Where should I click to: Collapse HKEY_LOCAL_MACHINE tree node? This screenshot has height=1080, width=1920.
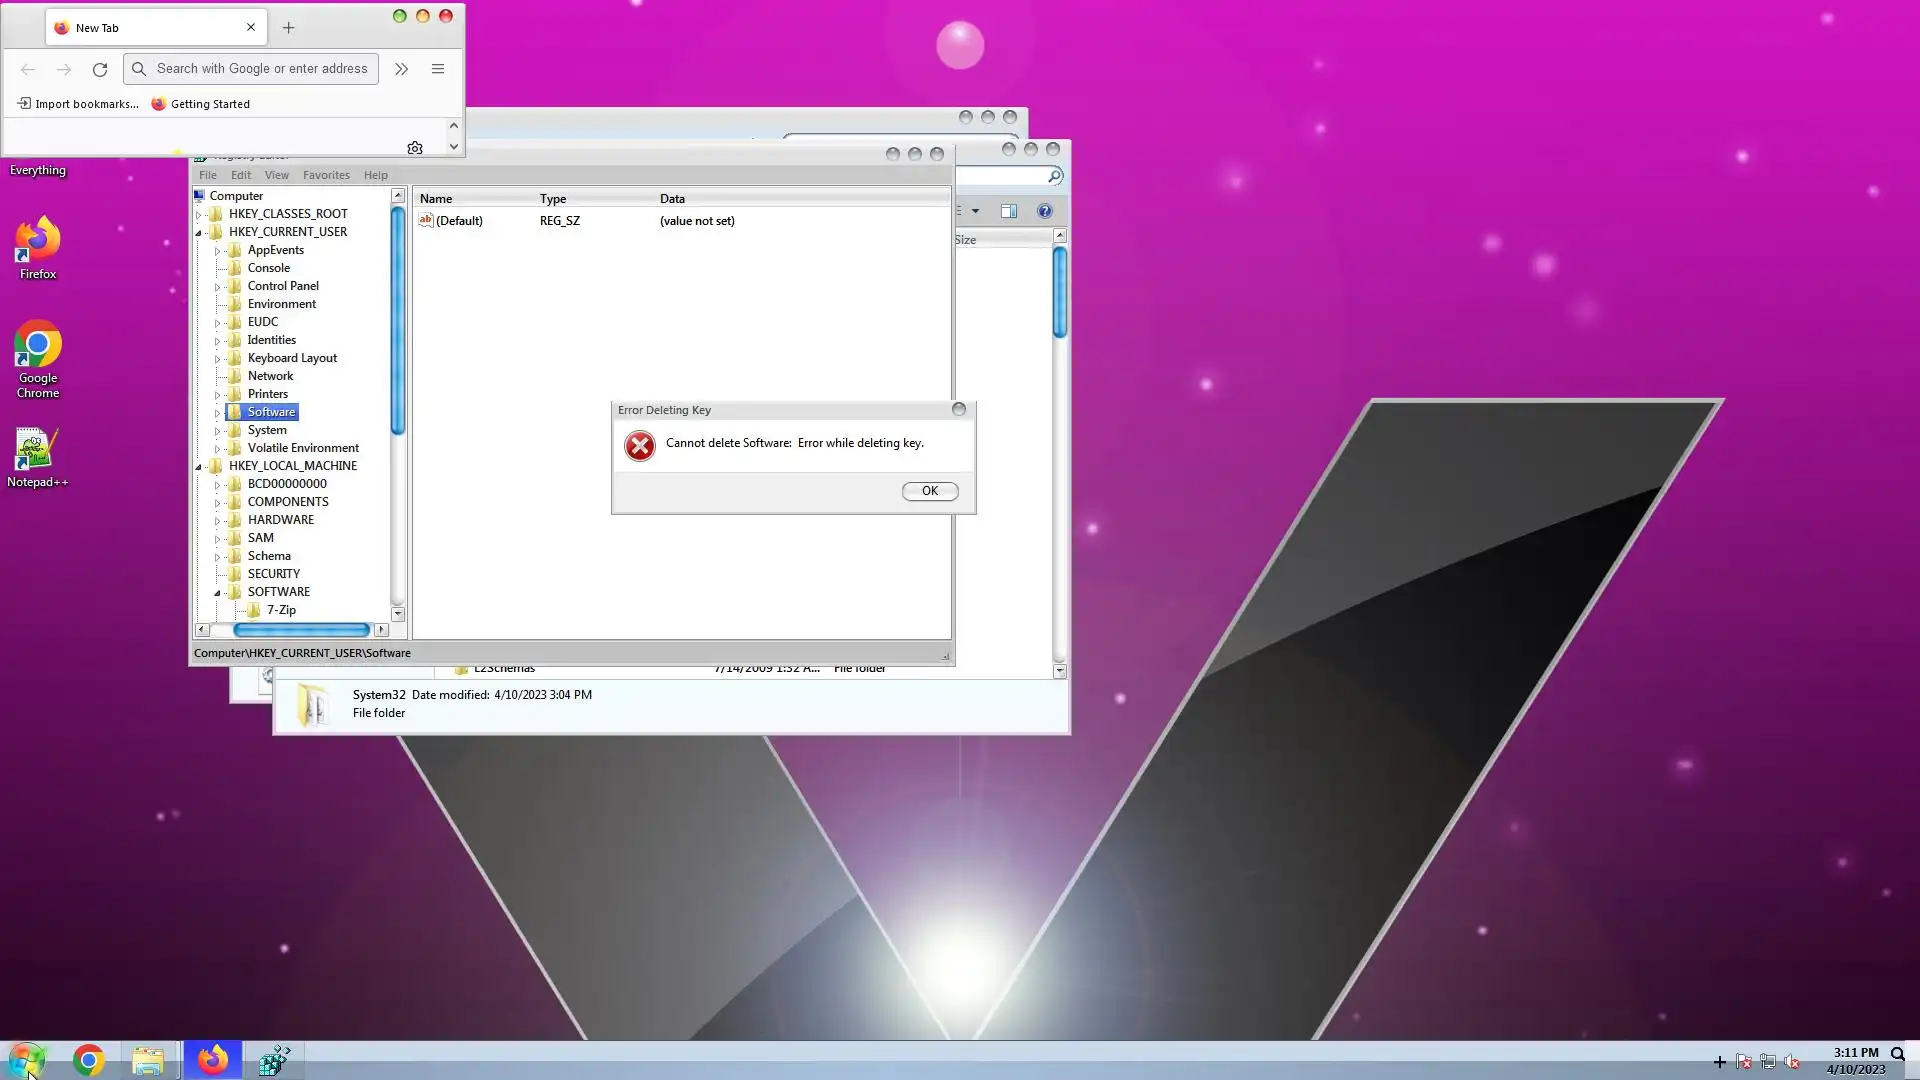[x=199, y=466]
